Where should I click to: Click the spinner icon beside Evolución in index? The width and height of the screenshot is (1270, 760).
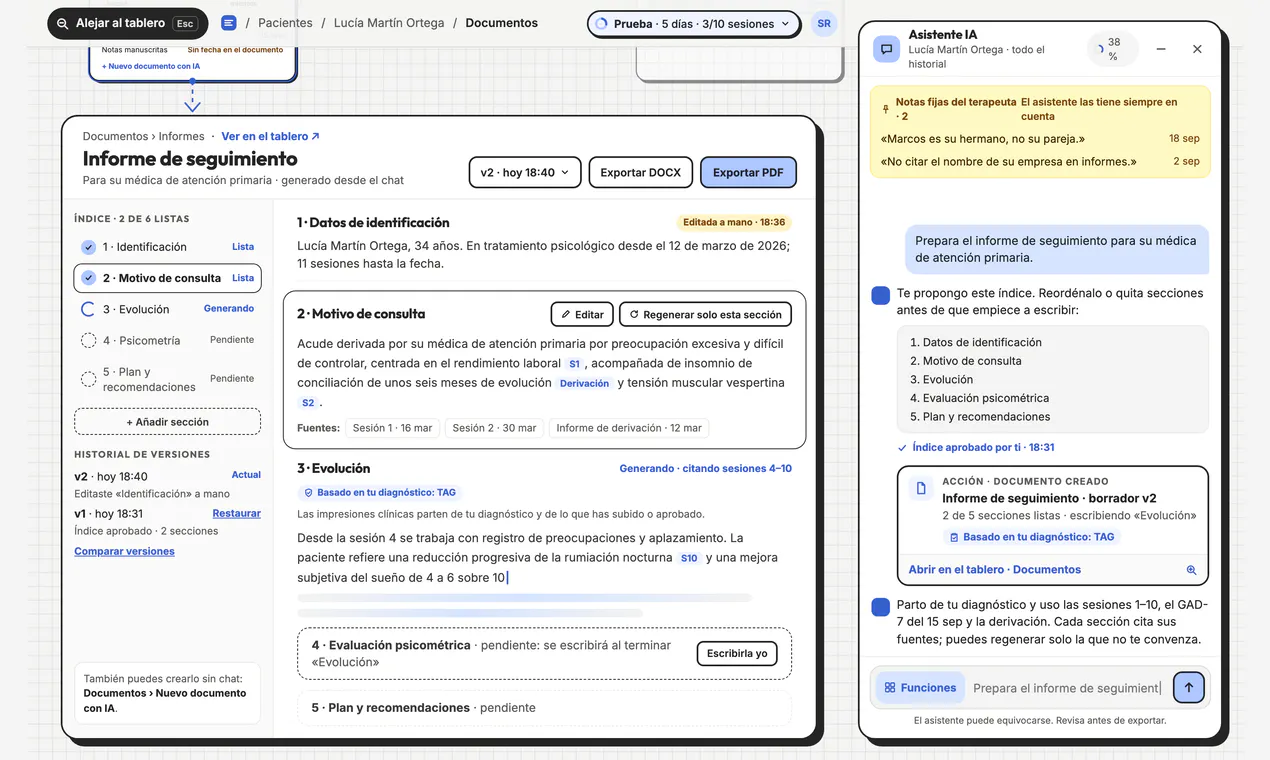tap(88, 309)
